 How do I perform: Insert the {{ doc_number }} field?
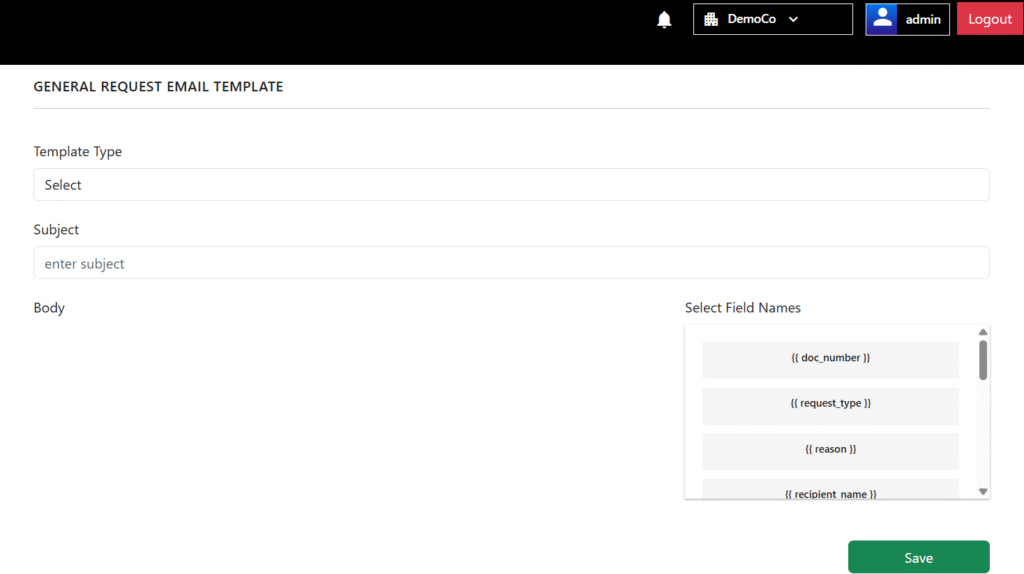coord(830,359)
